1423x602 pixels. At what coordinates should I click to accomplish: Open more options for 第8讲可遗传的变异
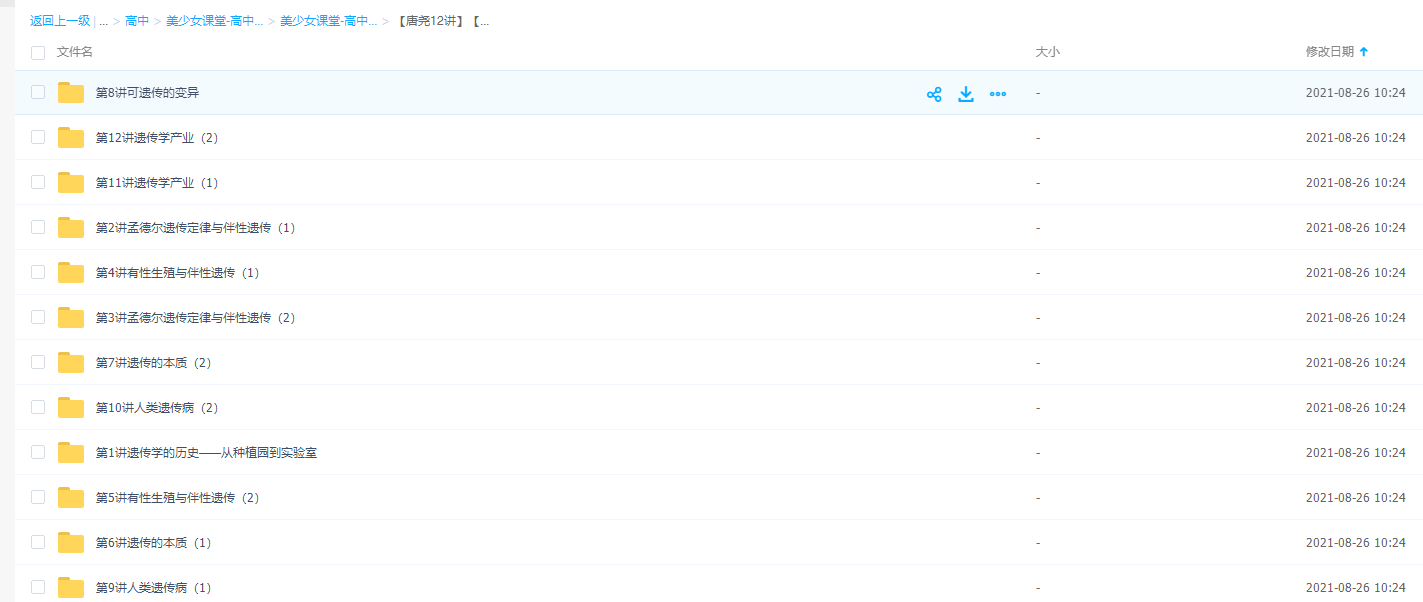coord(997,94)
